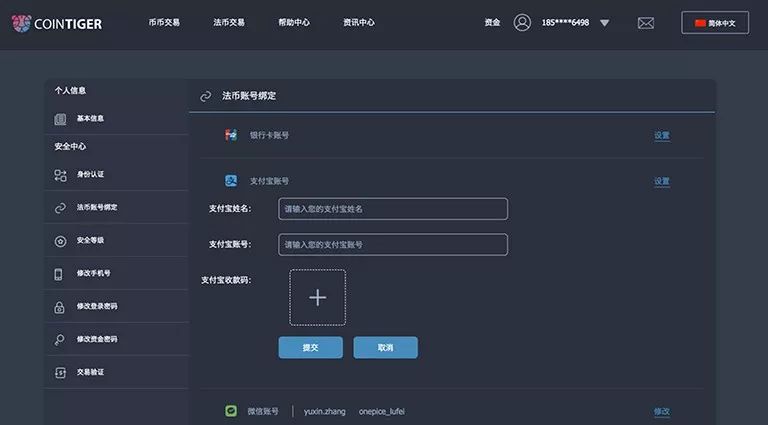Click the 法币账号绑定 page title
Viewport: 768px width, 425px height.
tap(249, 96)
